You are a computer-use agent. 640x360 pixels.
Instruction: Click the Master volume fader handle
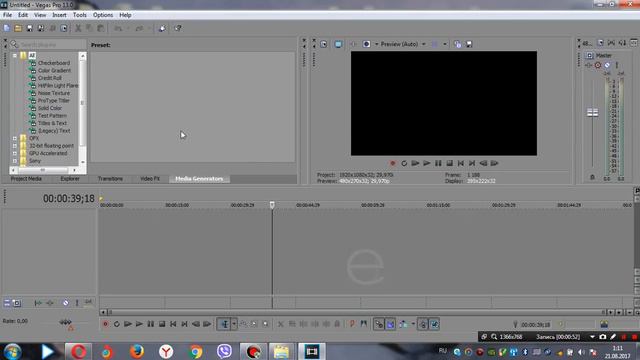click(x=592, y=113)
